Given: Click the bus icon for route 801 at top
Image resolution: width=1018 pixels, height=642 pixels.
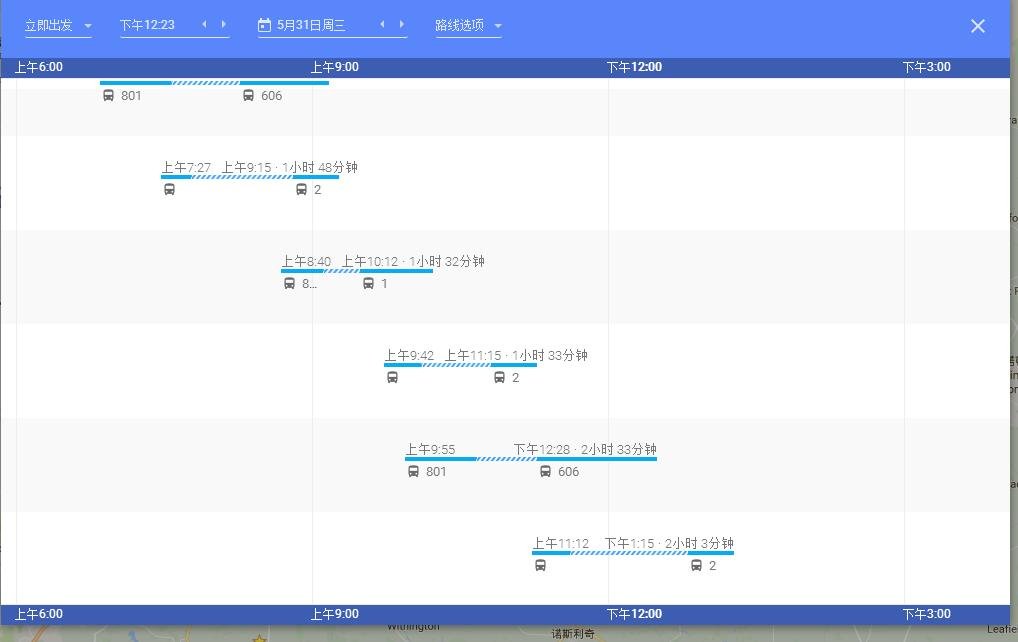Looking at the screenshot, I should [108, 96].
